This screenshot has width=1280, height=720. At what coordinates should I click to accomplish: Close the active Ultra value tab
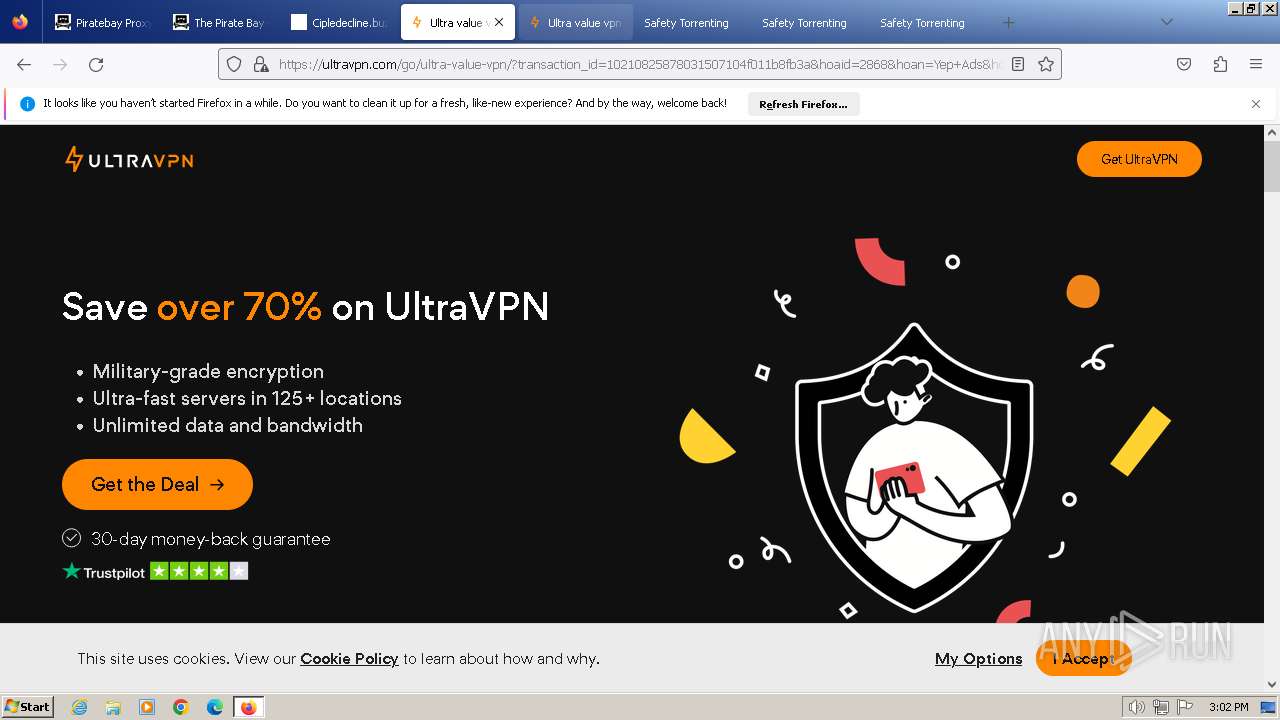click(x=499, y=22)
